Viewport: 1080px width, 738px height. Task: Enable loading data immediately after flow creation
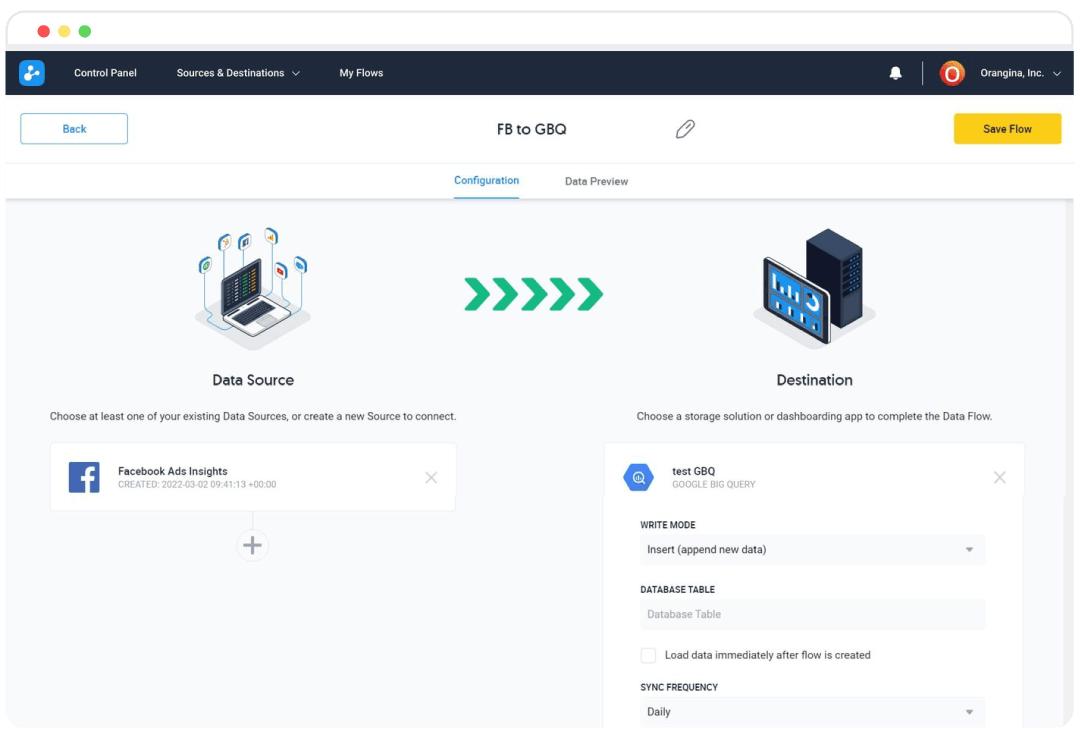coord(648,655)
